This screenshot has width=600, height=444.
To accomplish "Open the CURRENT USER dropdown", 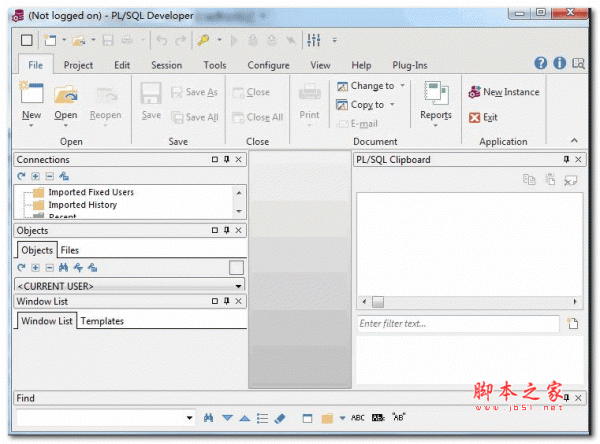I will tap(238, 286).
